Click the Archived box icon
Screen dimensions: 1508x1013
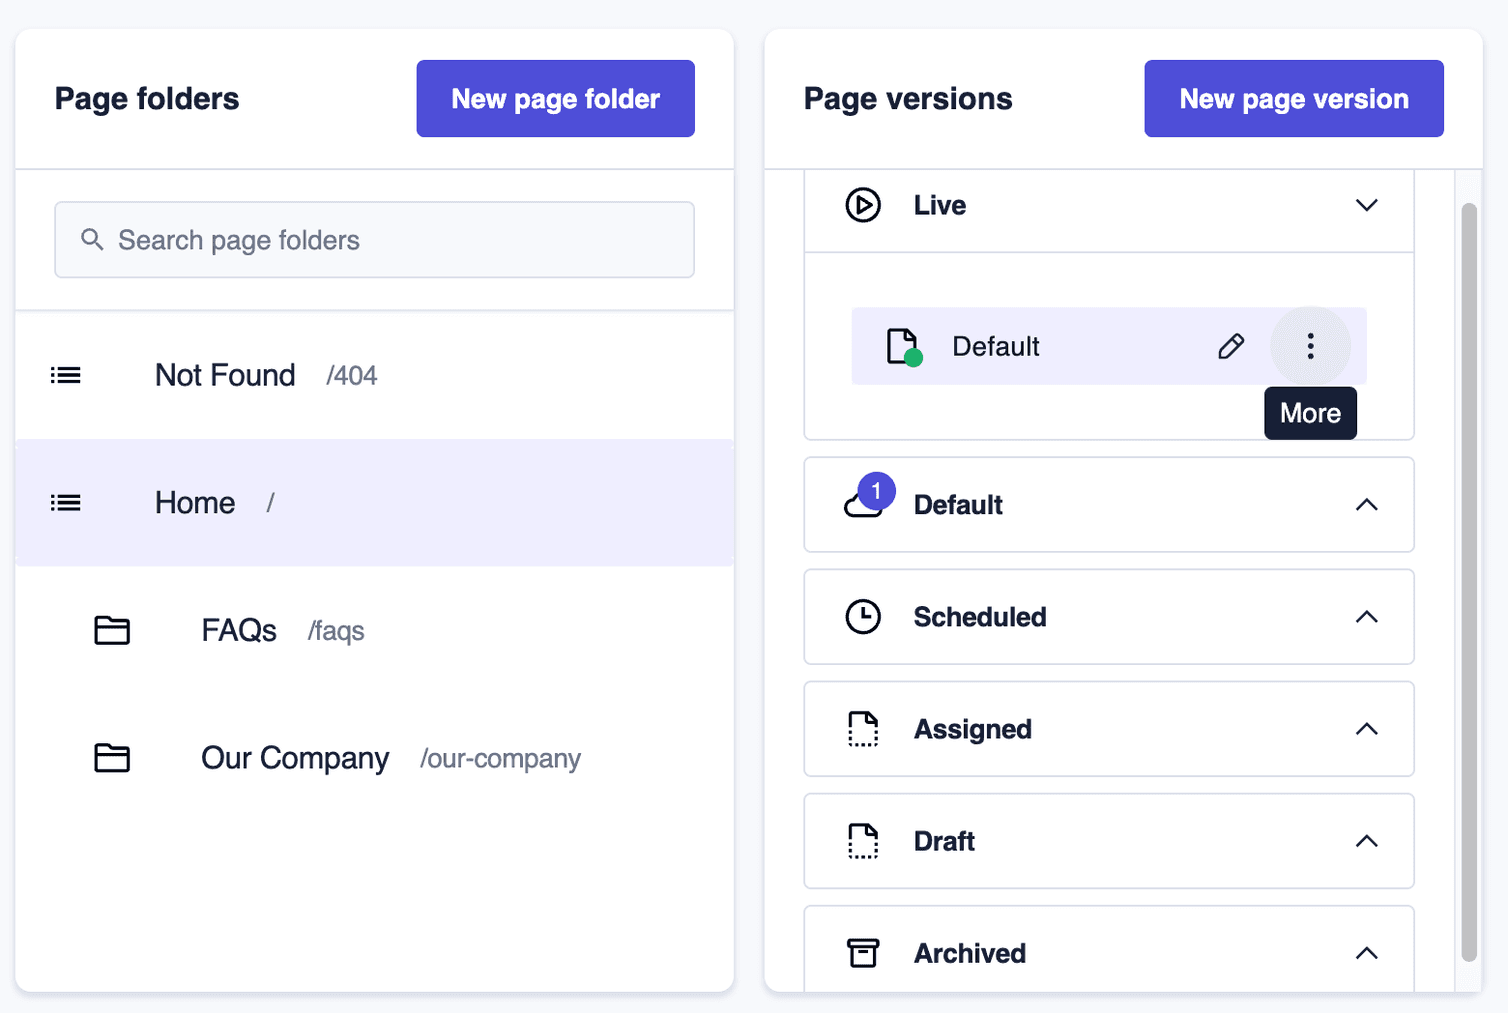[x=862, y=953]
